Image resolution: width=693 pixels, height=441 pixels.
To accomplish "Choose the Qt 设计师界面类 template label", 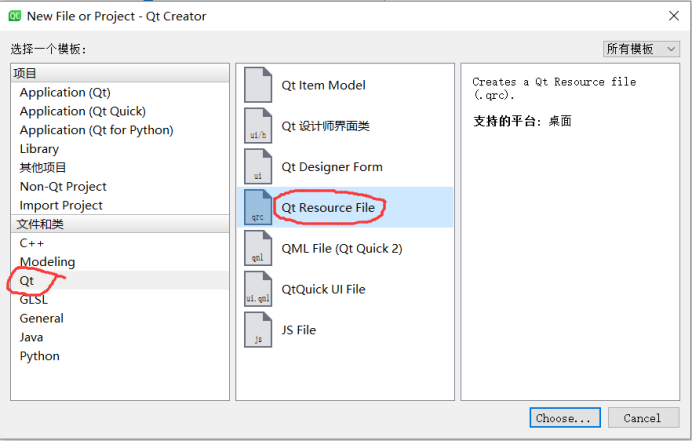I will [325, 126].
